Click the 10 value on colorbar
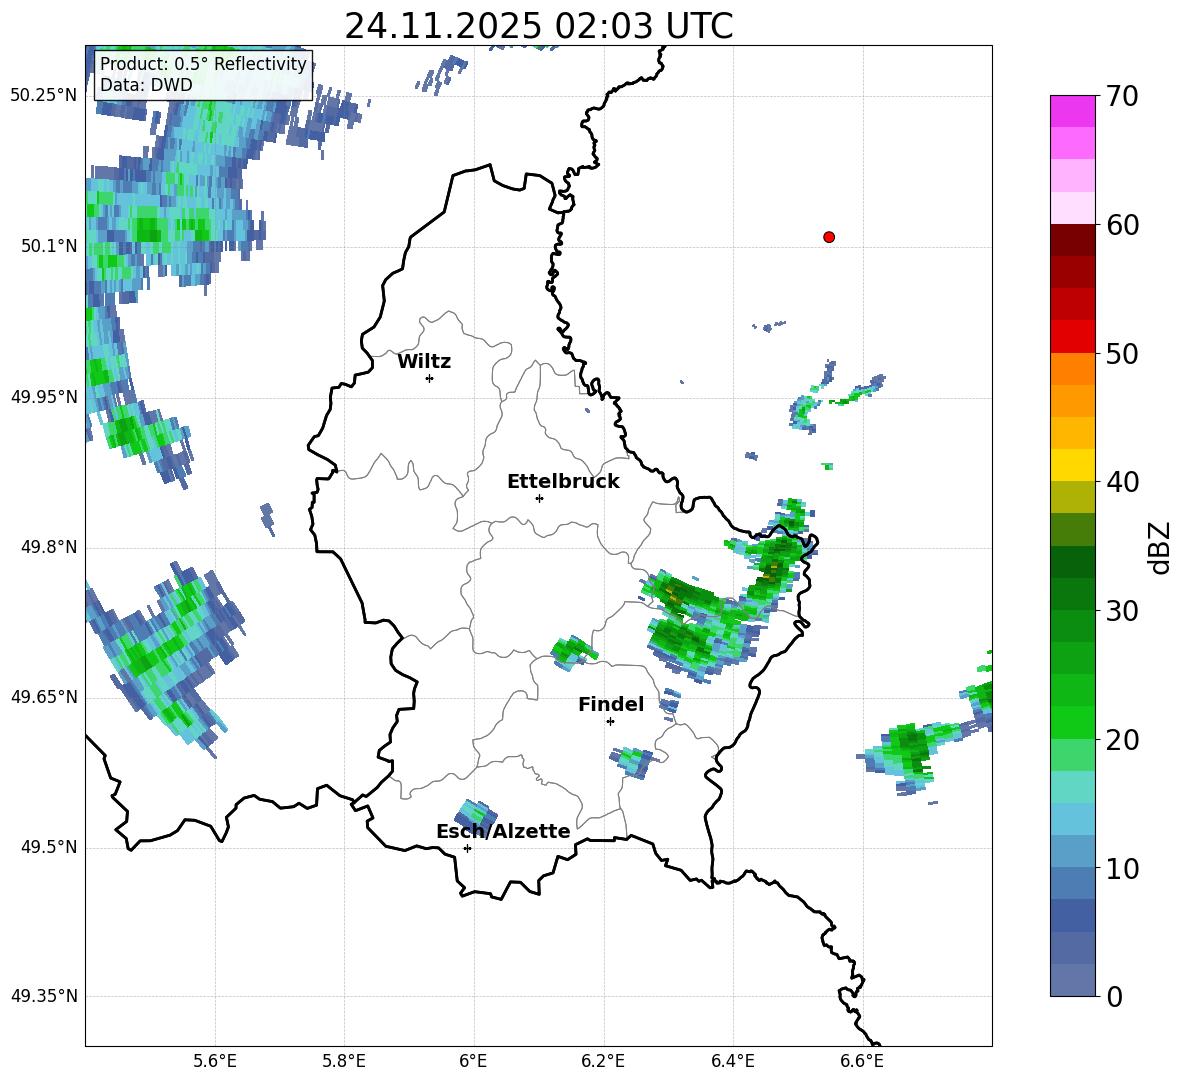Screen dimensions: 1184x1081 pos(1122,869)
